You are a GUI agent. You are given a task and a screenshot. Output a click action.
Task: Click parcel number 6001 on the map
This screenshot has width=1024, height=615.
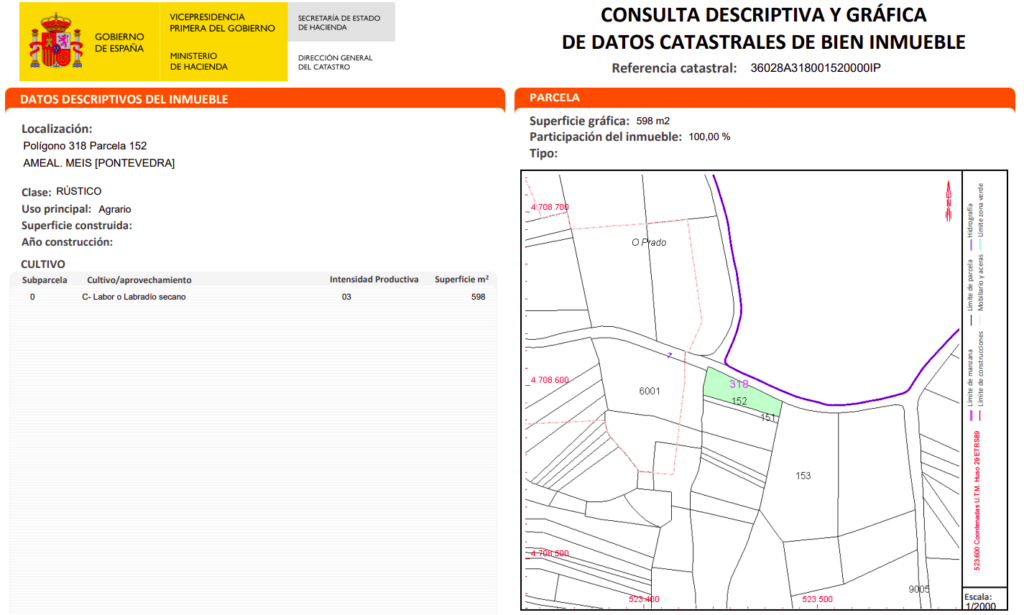tap(649, 391)
